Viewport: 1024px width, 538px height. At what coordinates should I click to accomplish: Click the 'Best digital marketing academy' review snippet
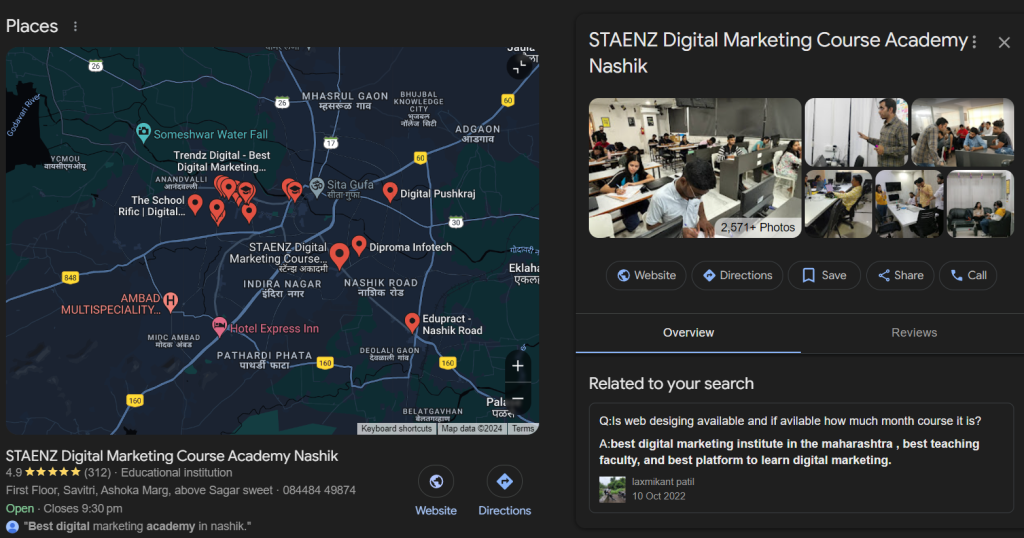pos(137,526)
